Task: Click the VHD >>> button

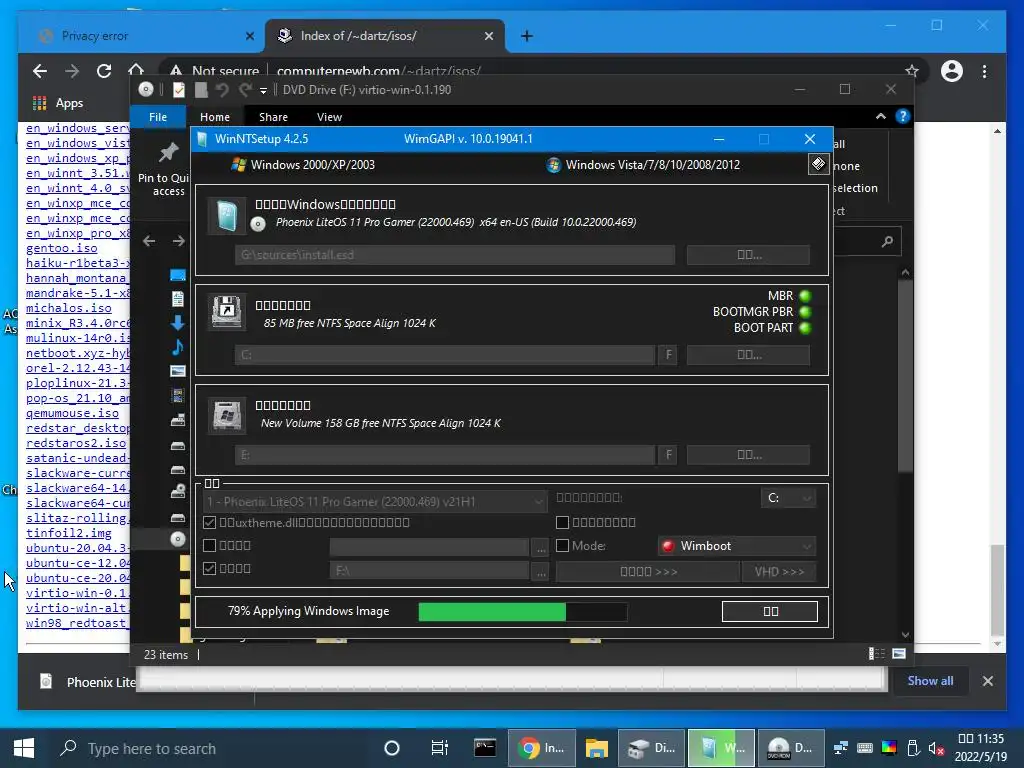Action: [779, 571]
